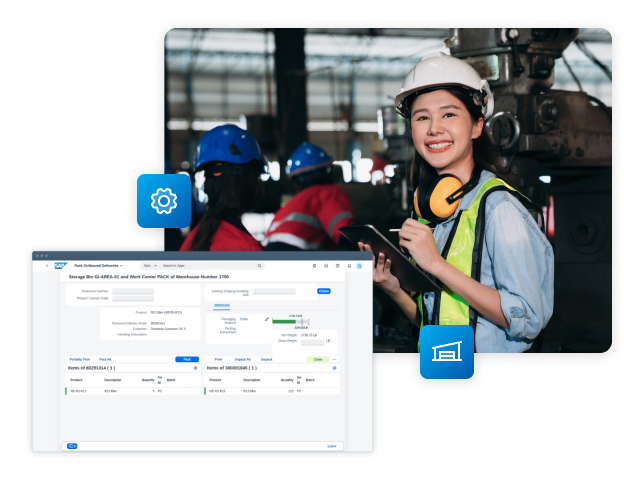Click the blue message icon at bottom left
Viewport: 640px width, 480px height.
tap(71, 446)
